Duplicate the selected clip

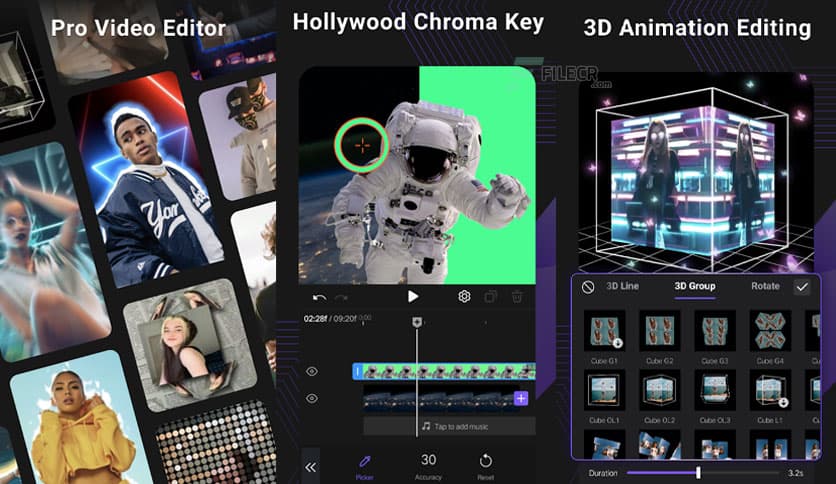click(491, 296)
